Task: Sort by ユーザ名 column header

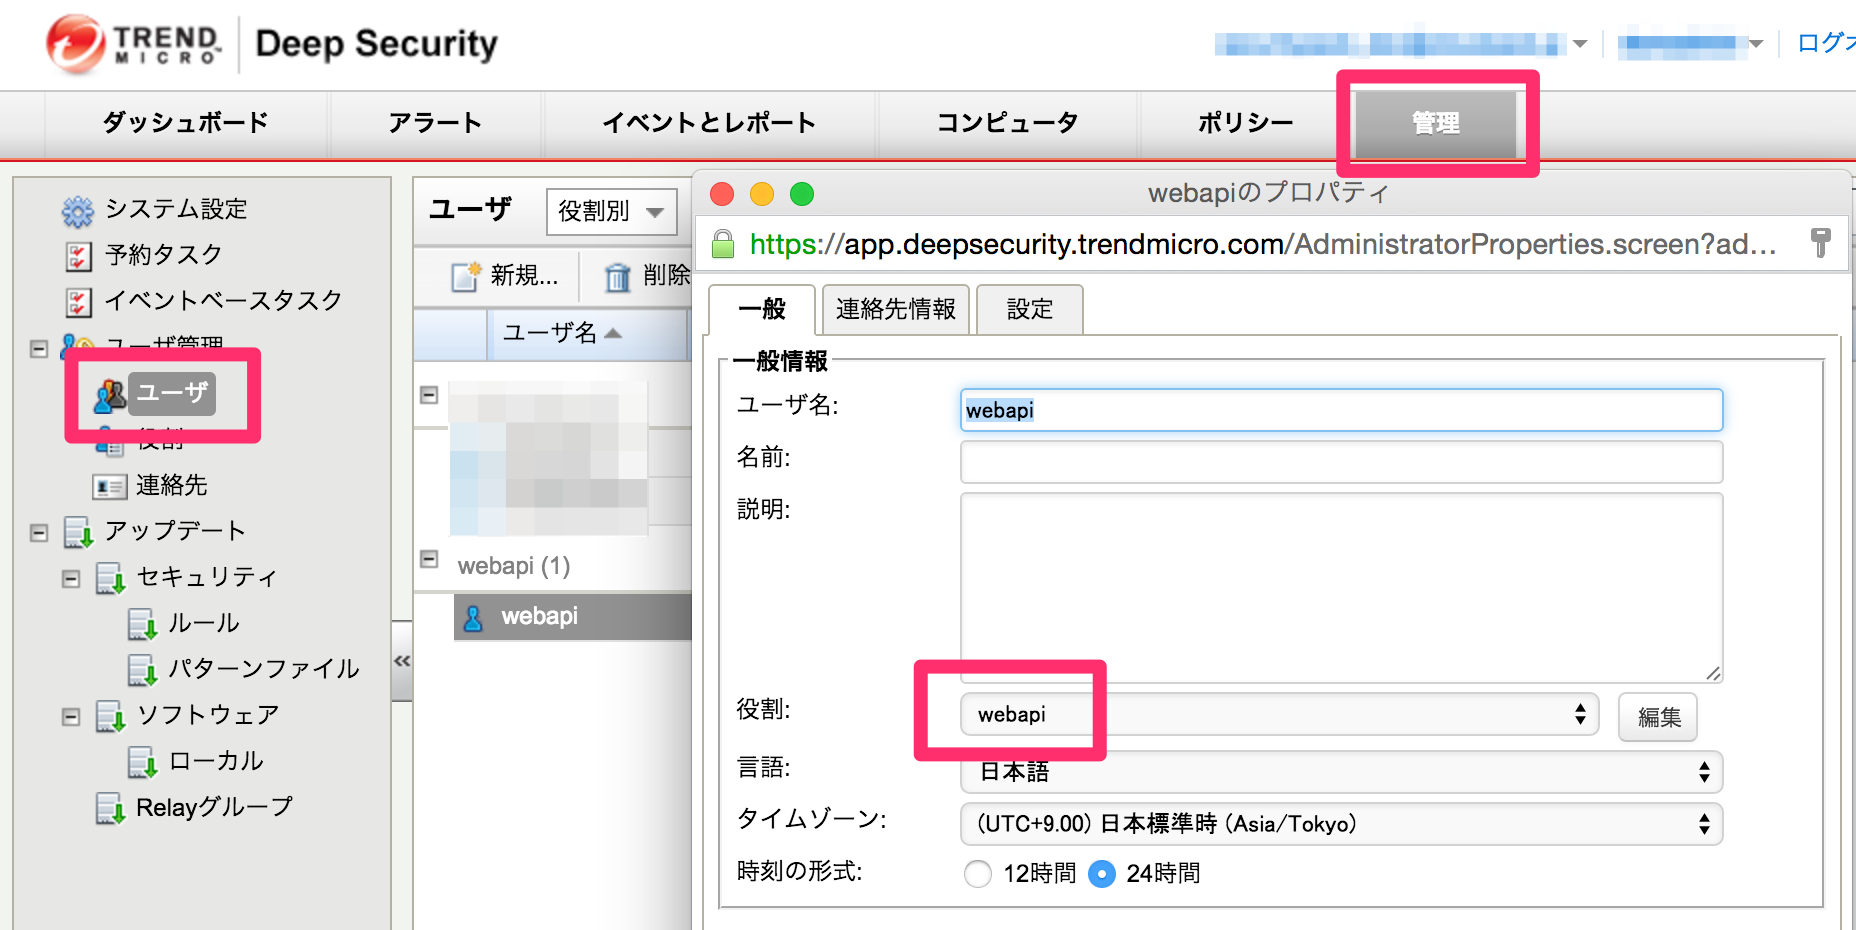Action: click(x=588, y=334)
